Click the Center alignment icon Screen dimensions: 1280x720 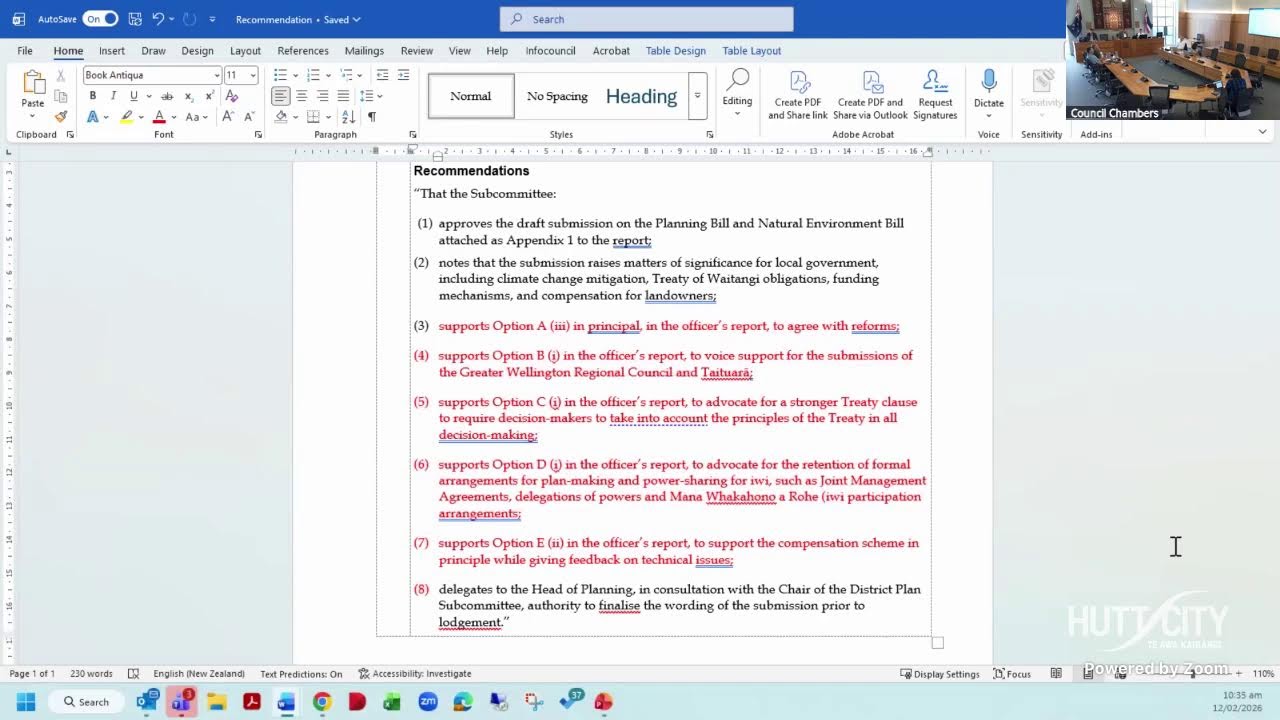[x=301, y=96]
